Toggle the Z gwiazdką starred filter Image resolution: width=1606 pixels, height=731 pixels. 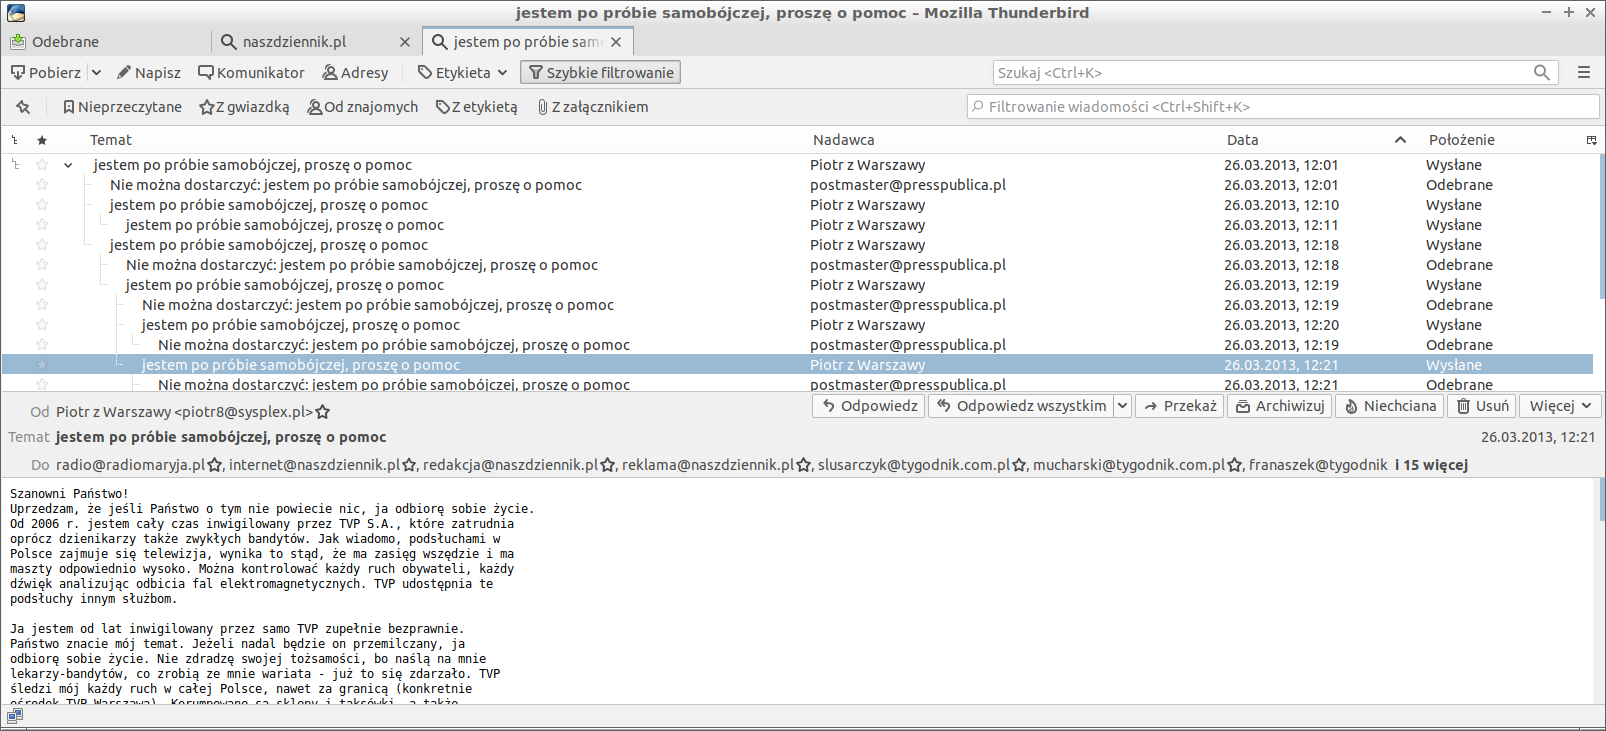click(x=244, y=107)
